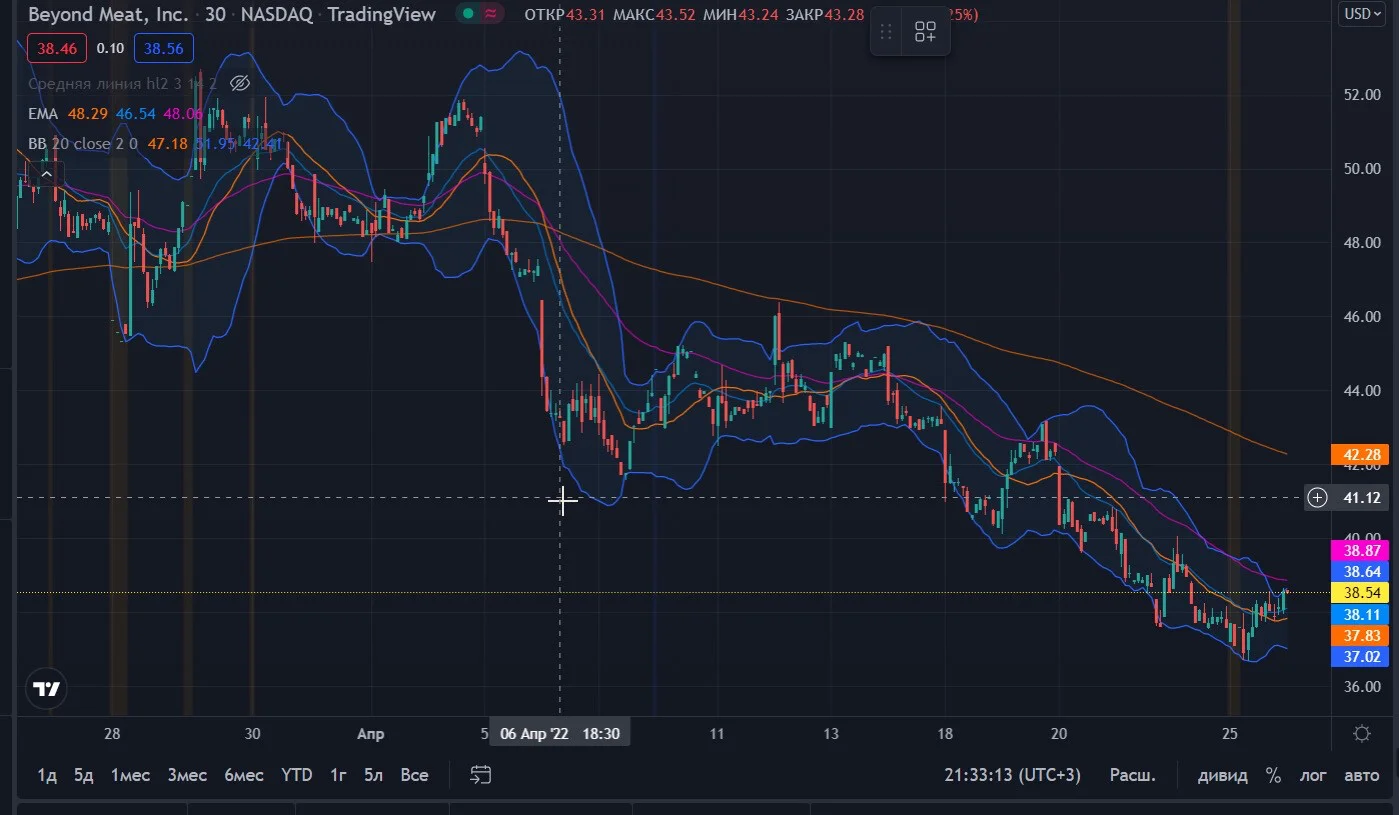
Task: Click the Средняя линия hl2 legend text
Action: 123,83
